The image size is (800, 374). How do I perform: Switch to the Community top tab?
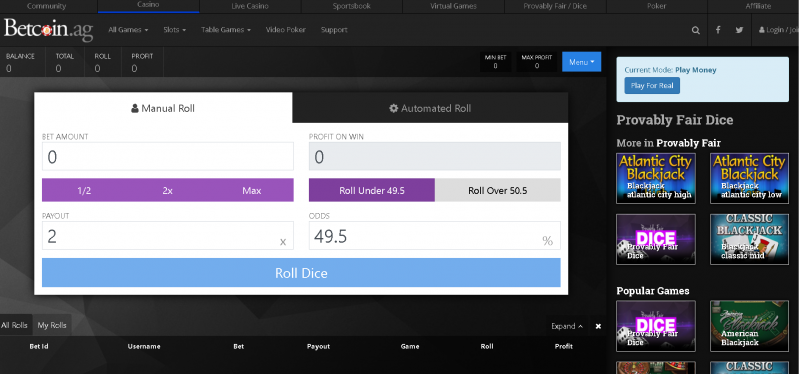(46, 6)
